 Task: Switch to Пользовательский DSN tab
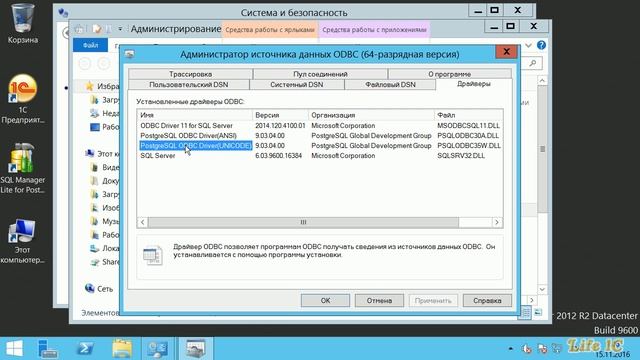[x=189, y=84]
